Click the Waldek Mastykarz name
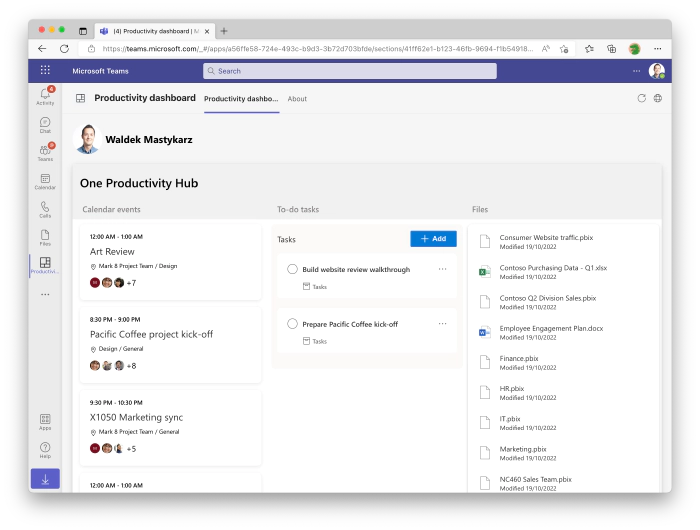The height and width of the screenshot is (530, 700). coord(149,140)
